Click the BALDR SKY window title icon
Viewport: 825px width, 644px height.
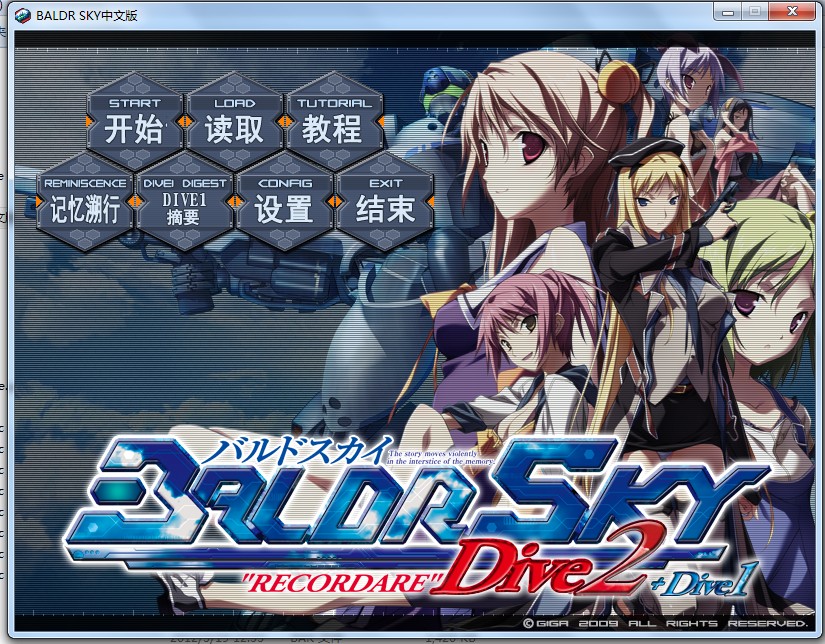point(23,15)
